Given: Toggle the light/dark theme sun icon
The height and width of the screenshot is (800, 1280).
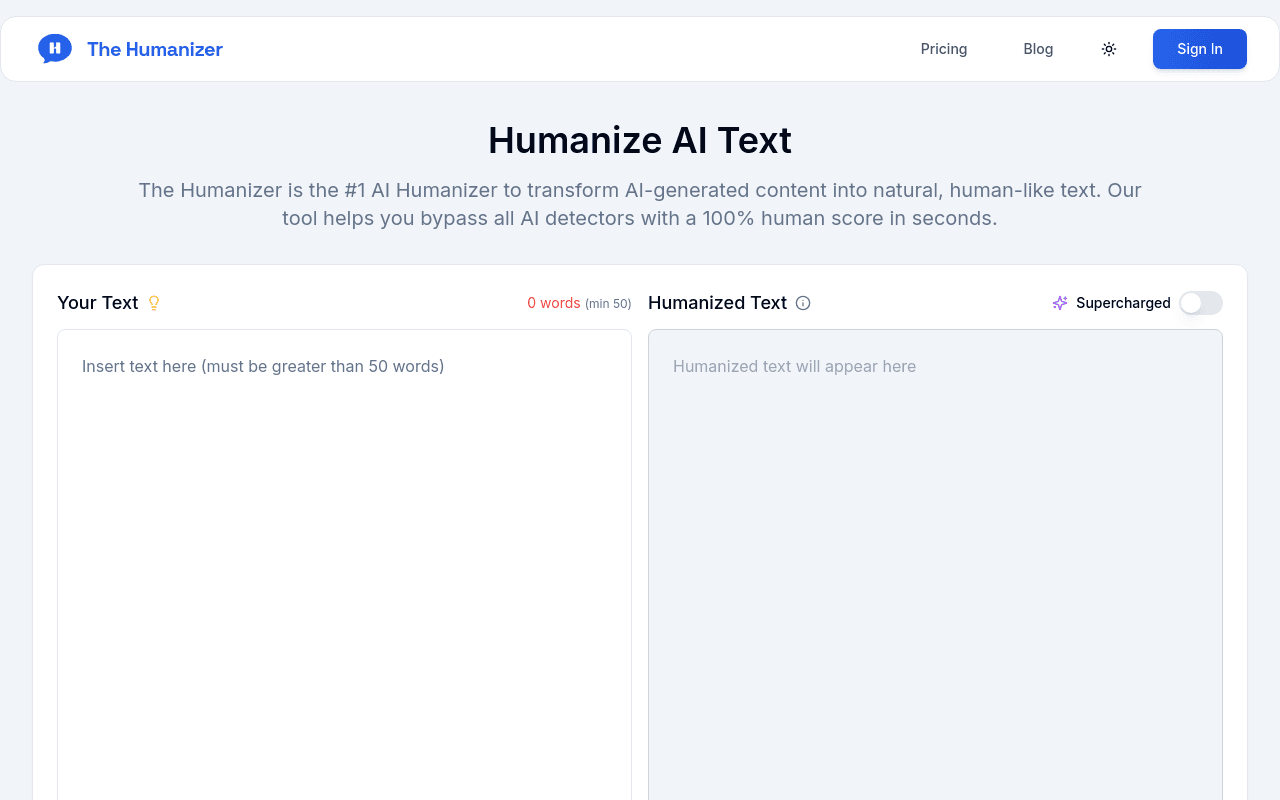Looking at the screenshot, I should coord(1109,49).
